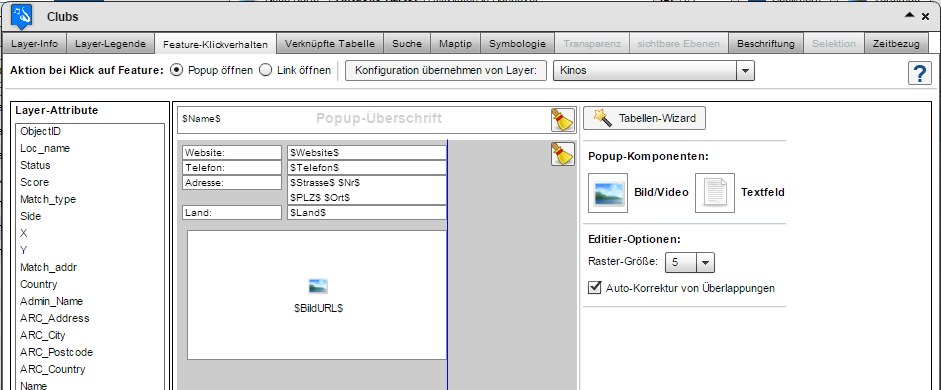Open the Verknüpfte Tabelle tab

click(x=330, y=43)
